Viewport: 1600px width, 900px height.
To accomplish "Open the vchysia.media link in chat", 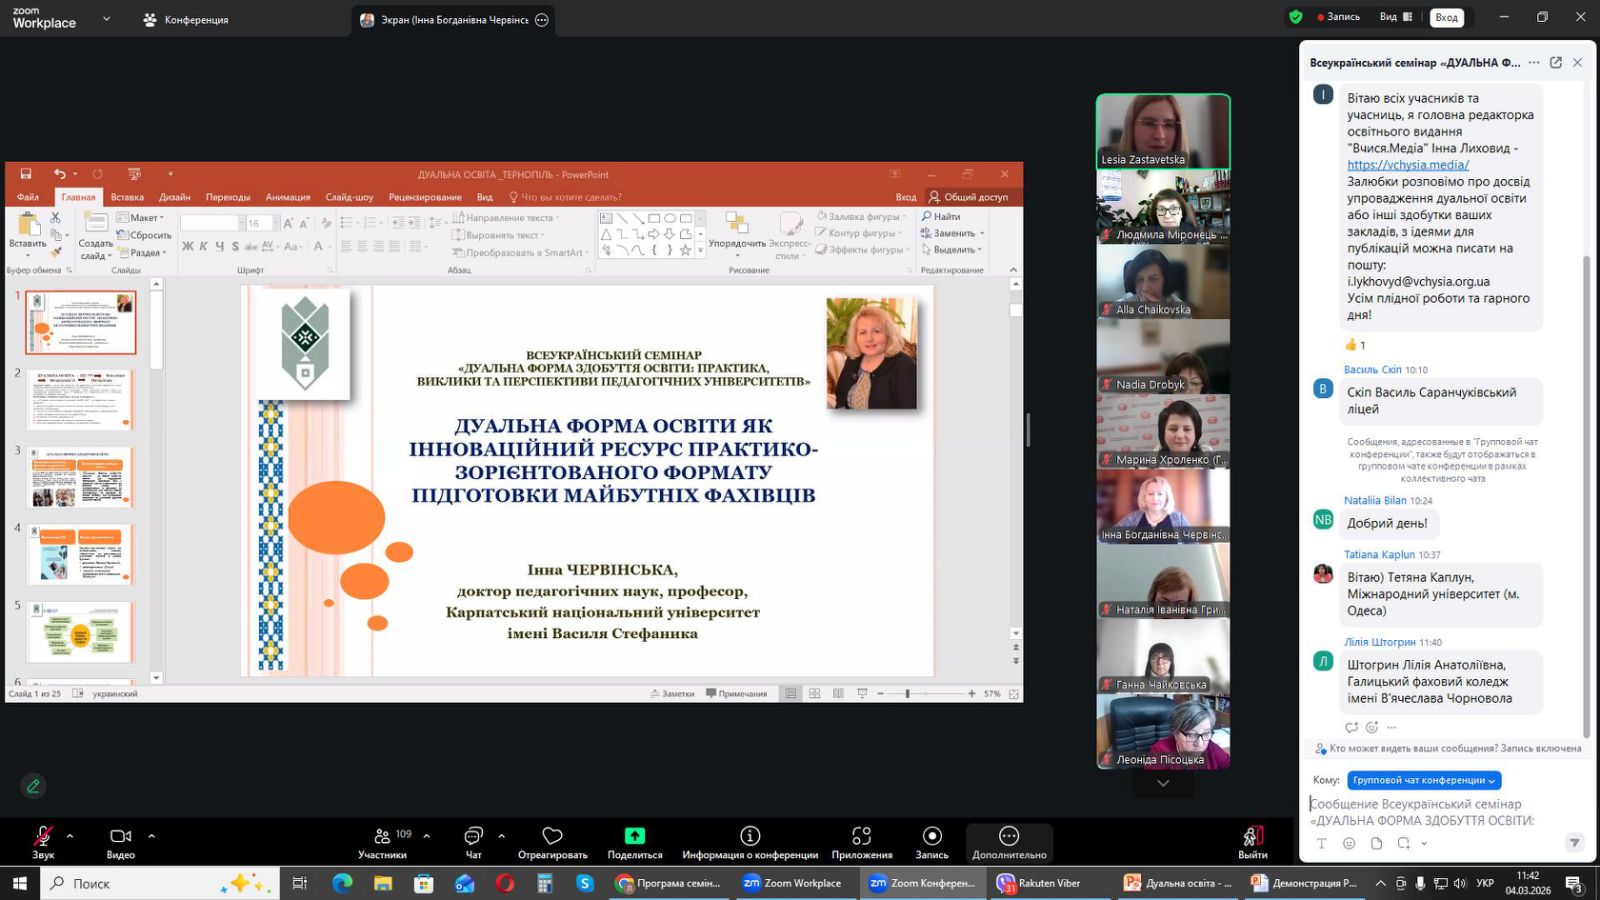I will (x=1407, y=165).
